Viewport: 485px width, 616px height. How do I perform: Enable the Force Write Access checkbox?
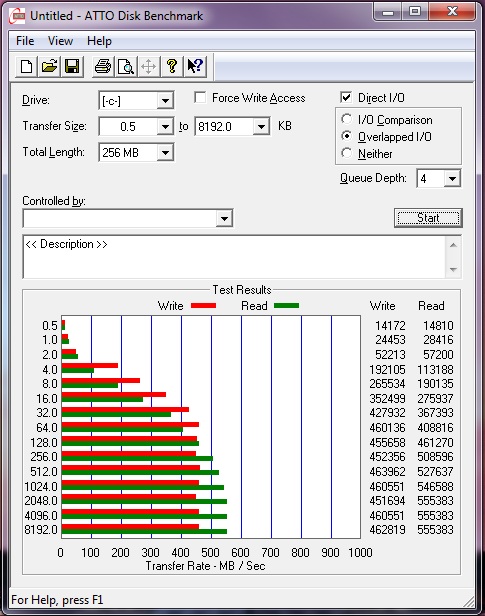click(200, 97)
